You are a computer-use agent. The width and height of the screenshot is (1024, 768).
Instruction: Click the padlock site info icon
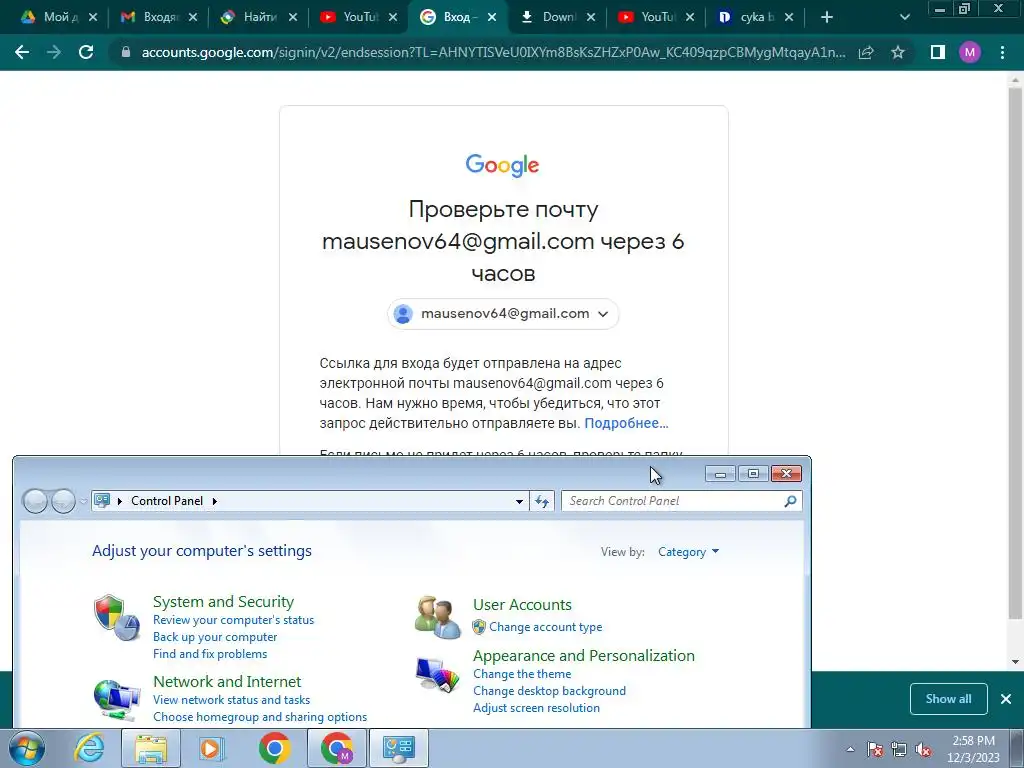(126, 52)
